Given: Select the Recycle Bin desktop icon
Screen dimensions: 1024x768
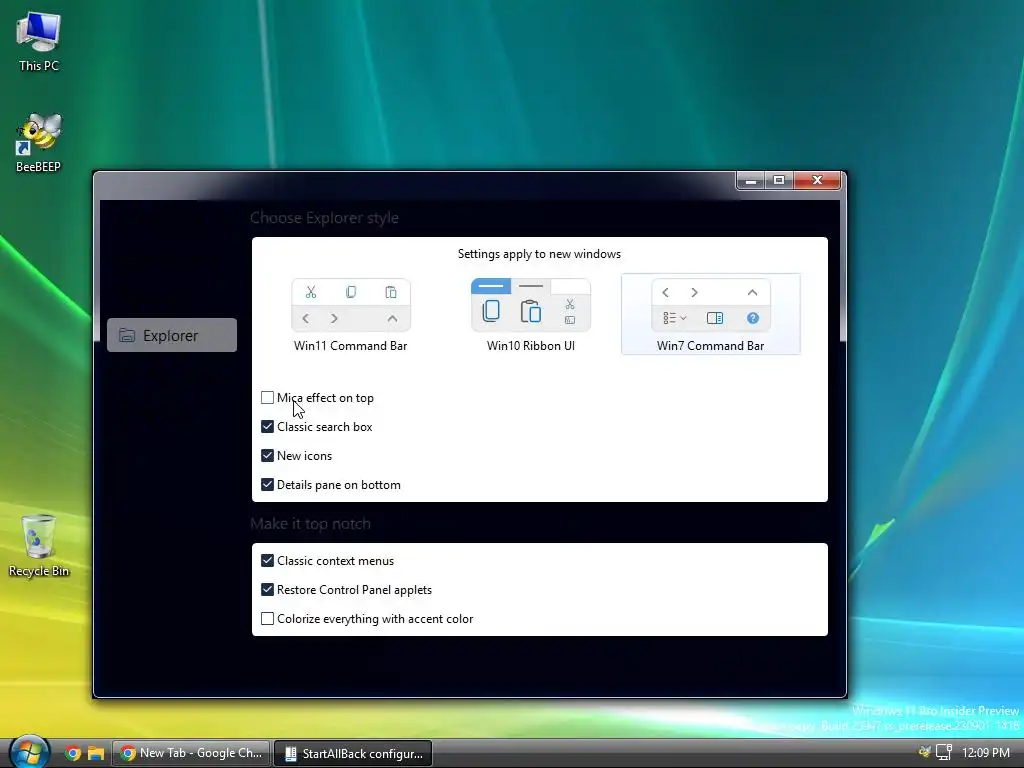Looking at the screenshot, I should [39, 546].
